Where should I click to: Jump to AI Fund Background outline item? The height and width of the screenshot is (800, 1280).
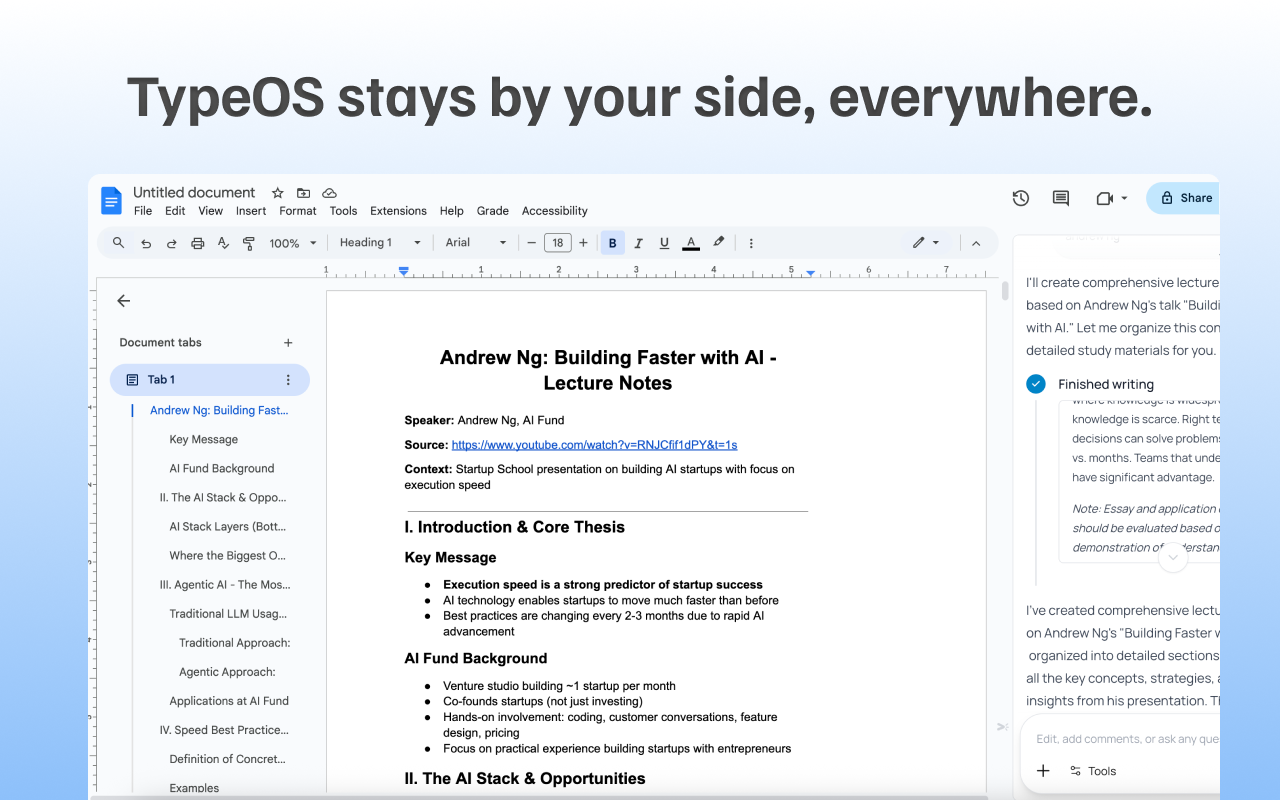click(222, 468)
